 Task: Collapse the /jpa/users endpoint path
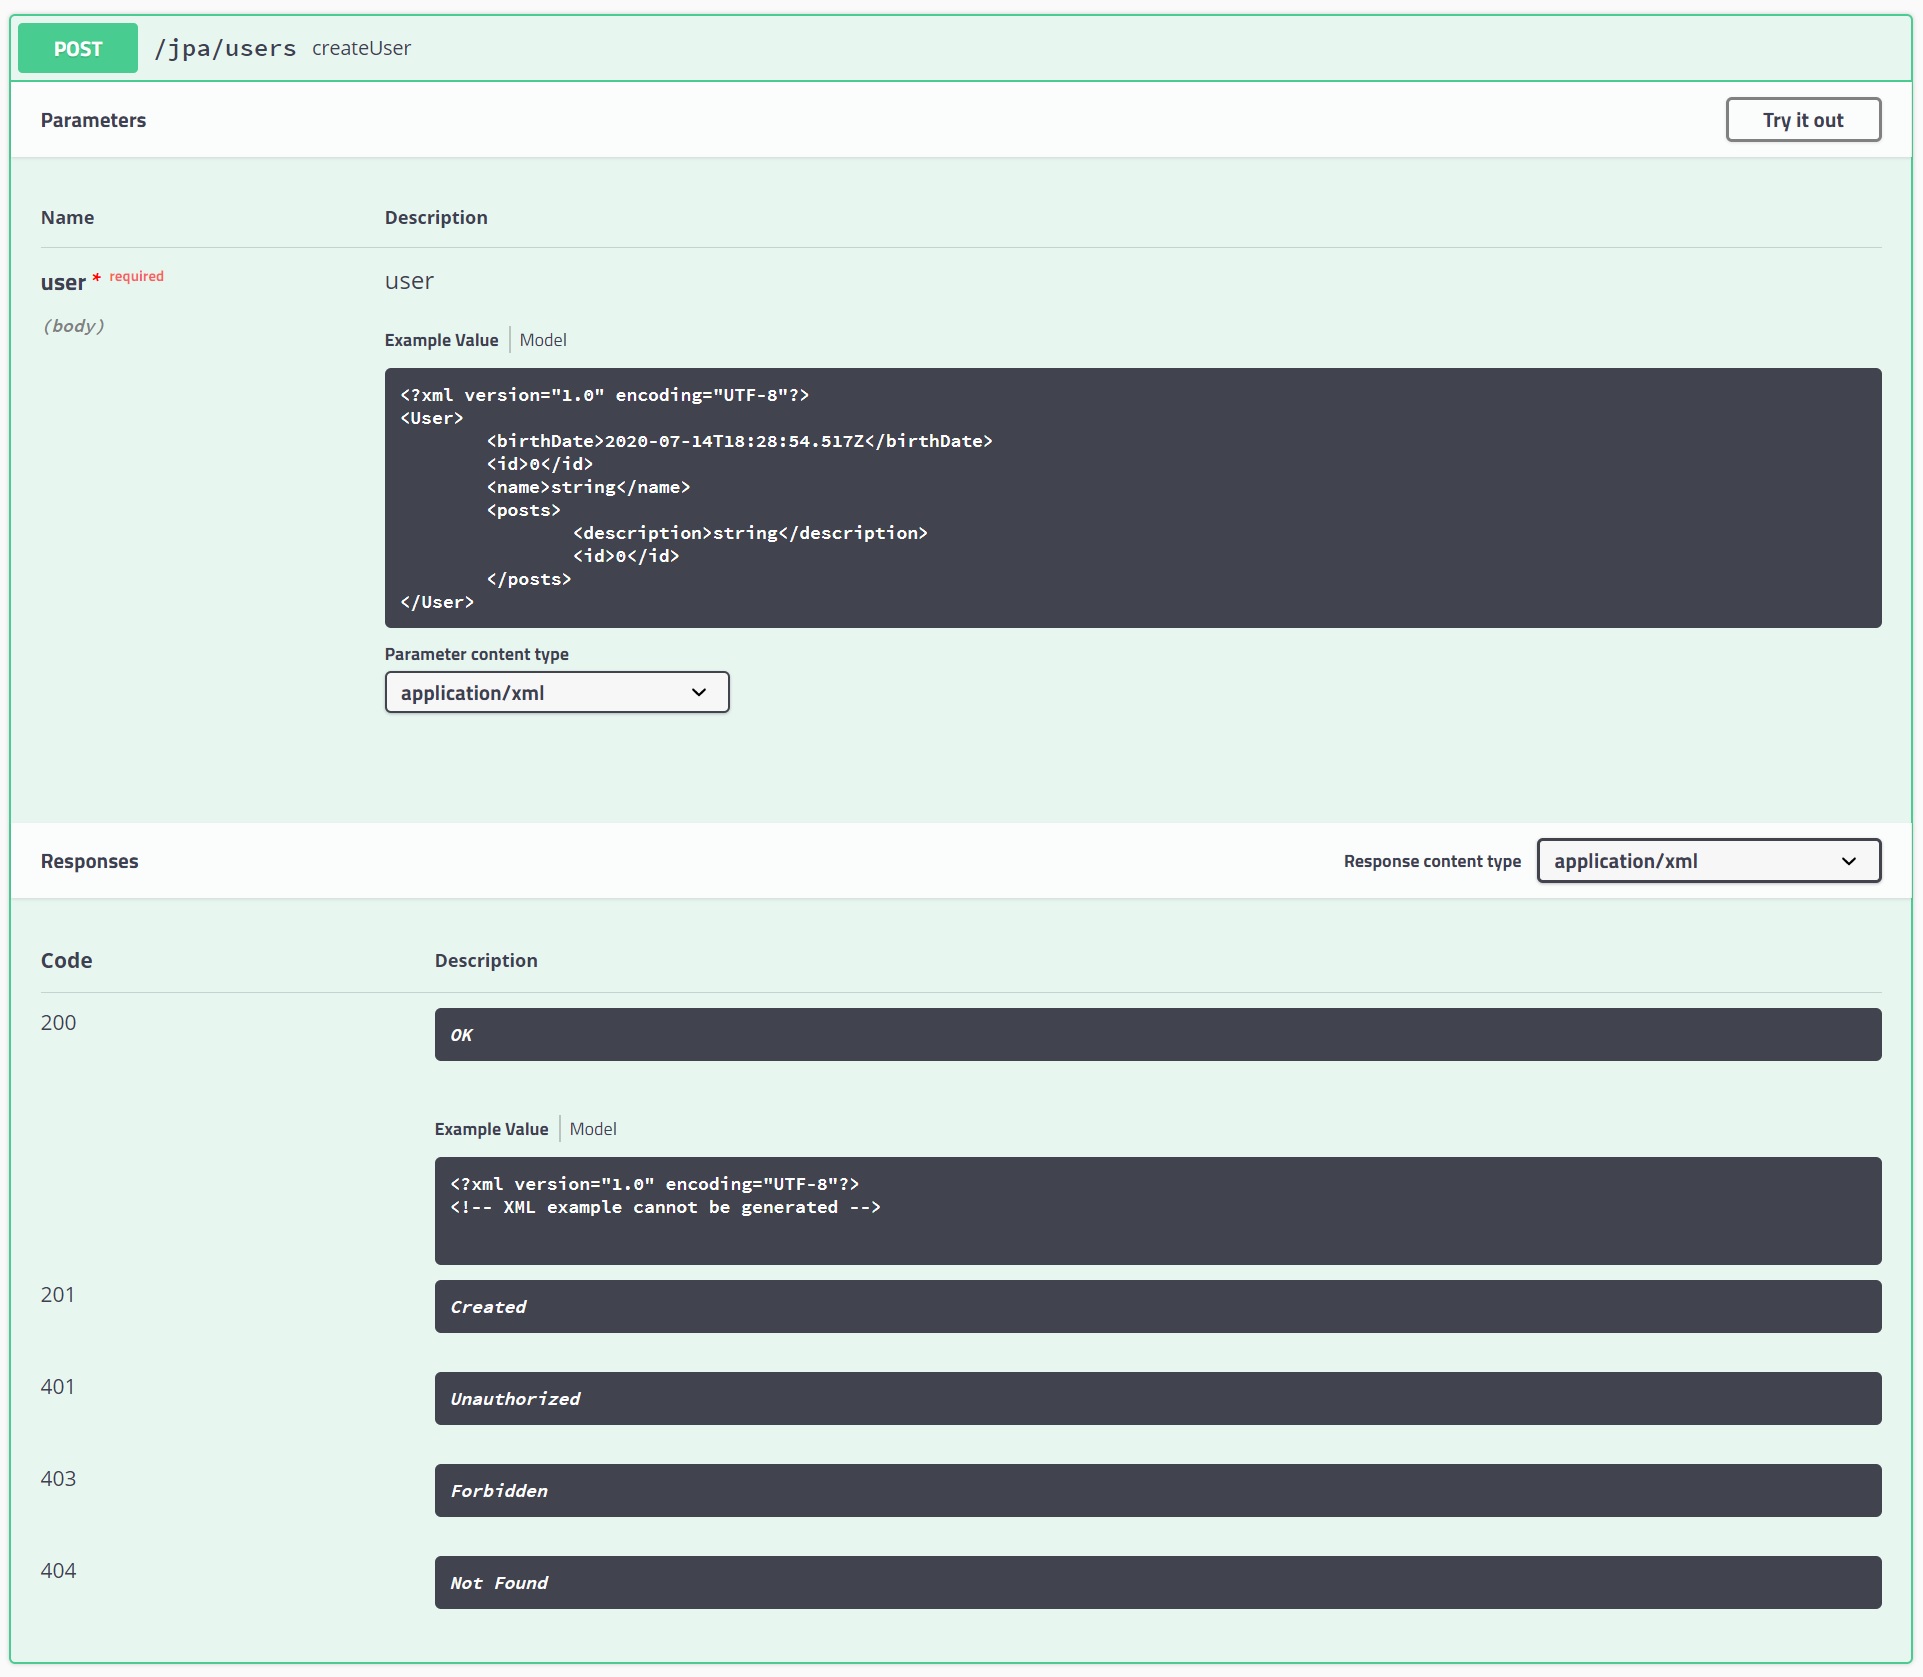(225, 48)
